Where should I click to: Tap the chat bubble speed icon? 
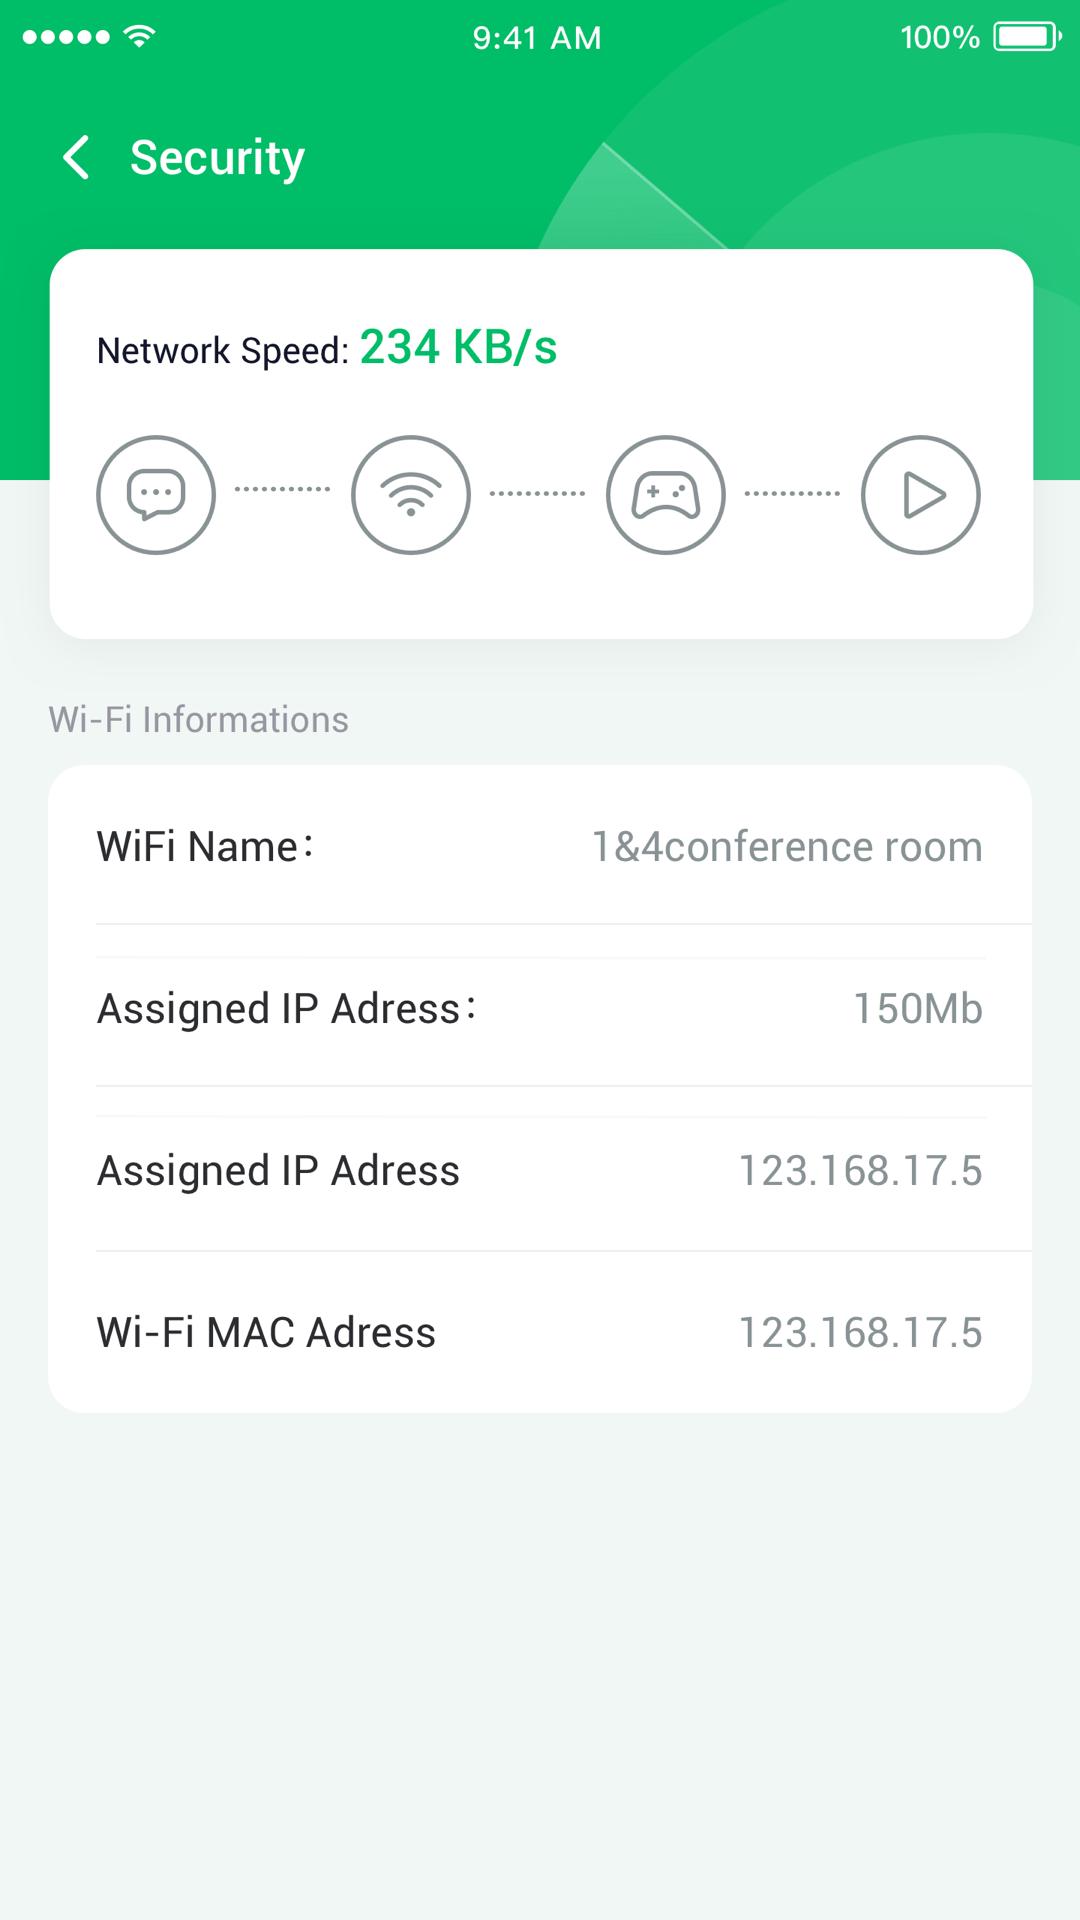(156, 494)
